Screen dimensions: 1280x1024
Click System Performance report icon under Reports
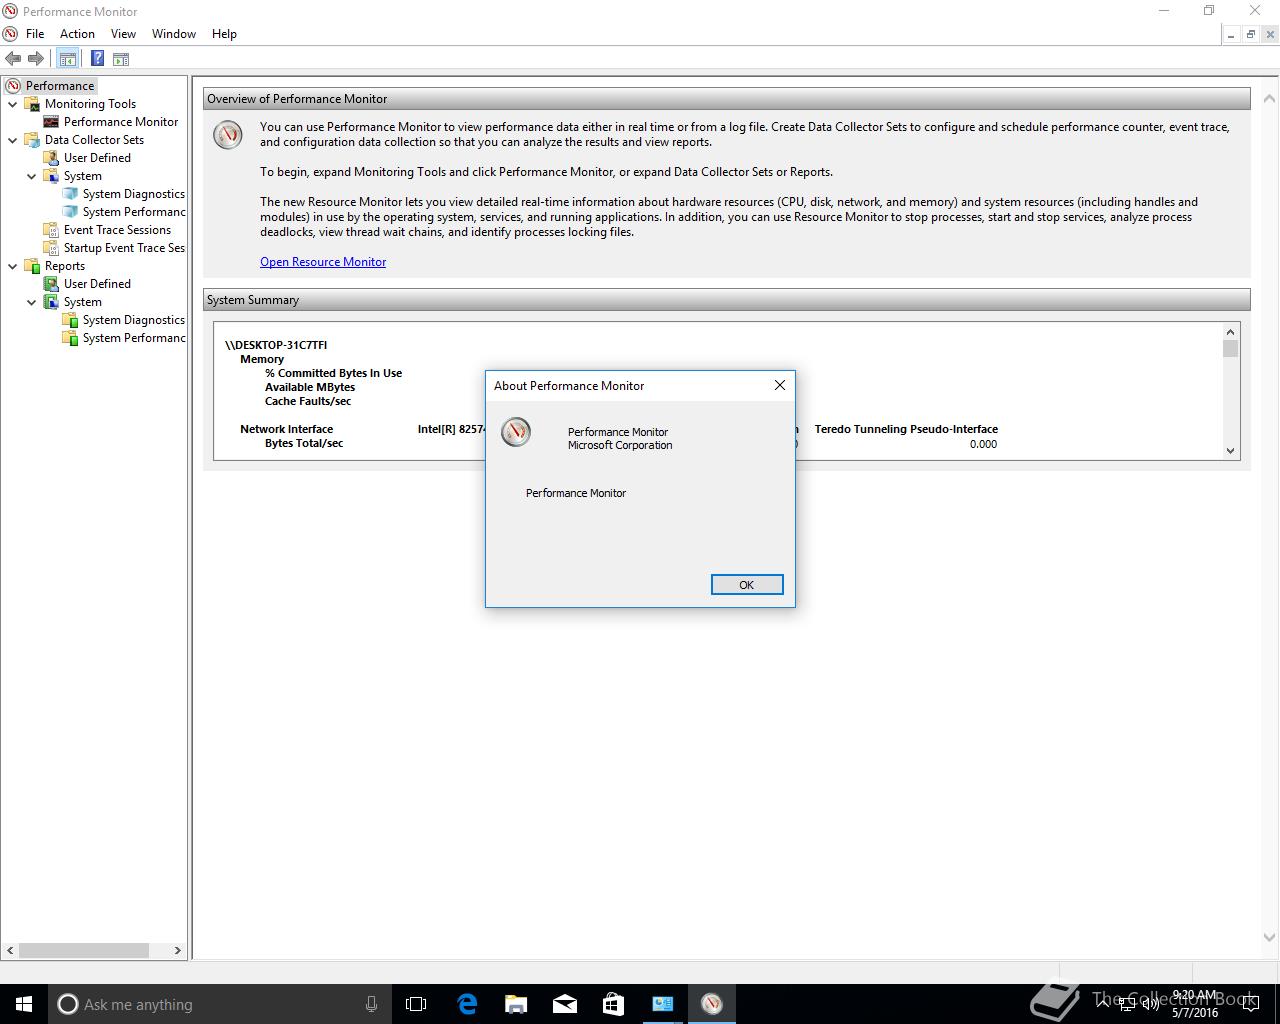(x=71, y=338)
